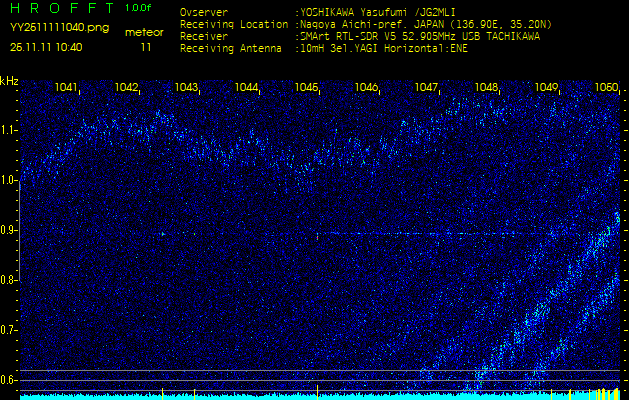629x400 pixels.
Task: Click the RTL-SDR V5 52.905MHz receiver value
Action: click(x=420, y=37)
